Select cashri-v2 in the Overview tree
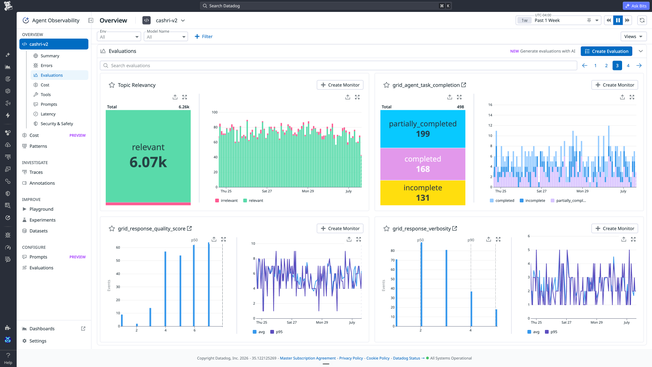 pyautogui.click(x=54, y=44)
